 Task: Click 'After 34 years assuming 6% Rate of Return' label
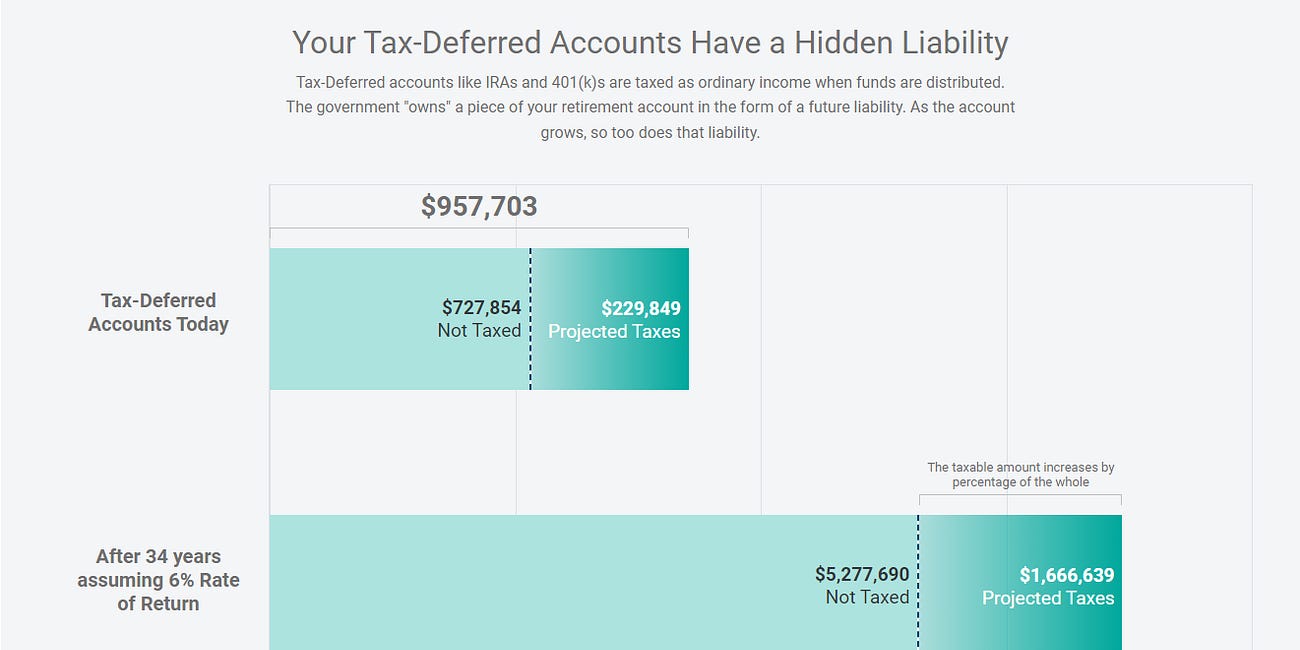[x=158, y=580]
